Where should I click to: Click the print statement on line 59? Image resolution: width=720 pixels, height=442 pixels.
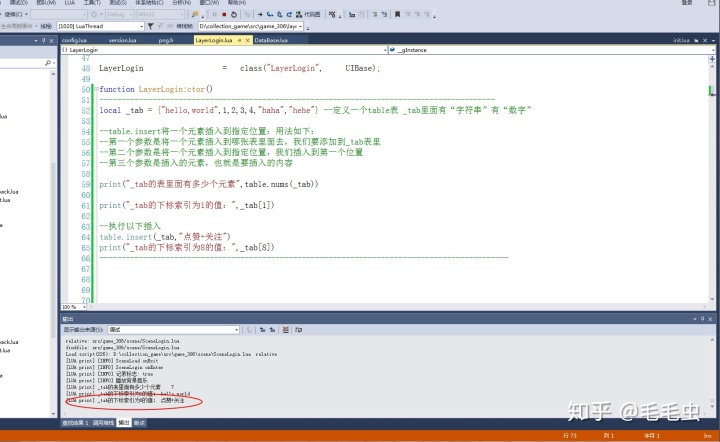click(208, 184)
